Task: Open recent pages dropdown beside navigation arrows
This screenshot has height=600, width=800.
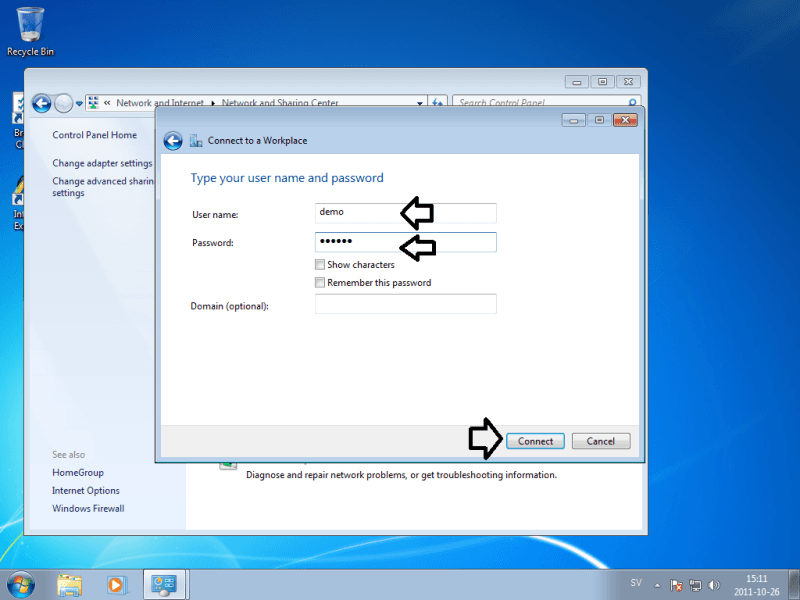Action: pyautogui.click(x=78, y=103)
